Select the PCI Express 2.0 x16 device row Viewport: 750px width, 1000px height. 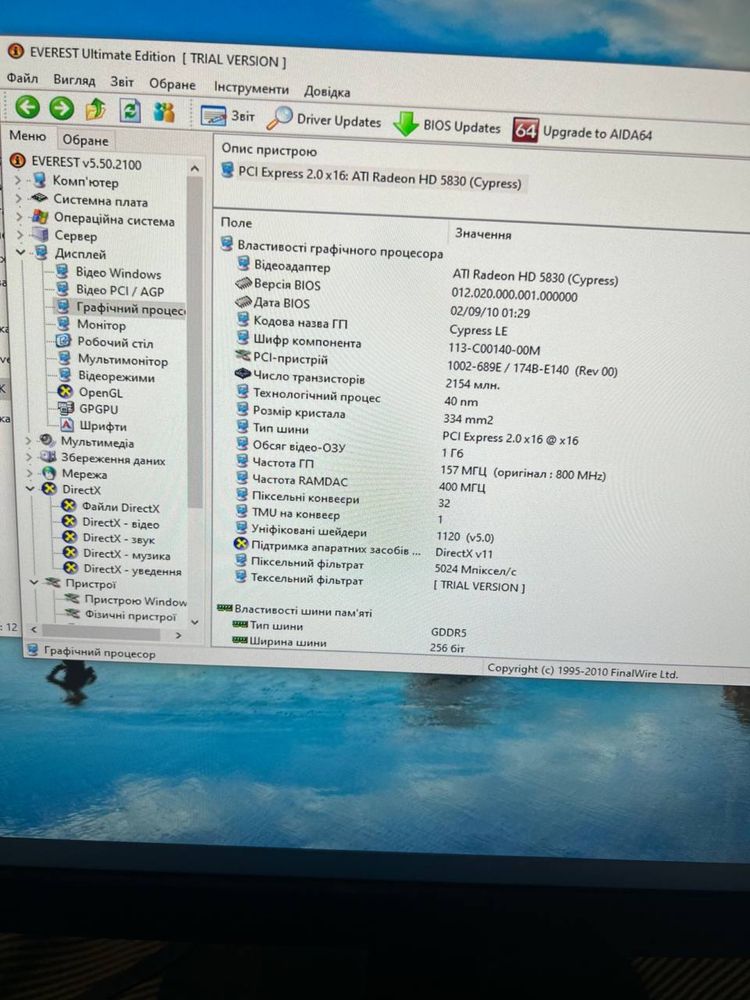[x=372, y=177]
